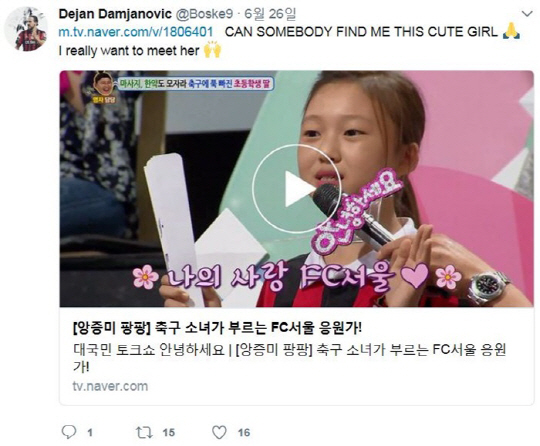This screenshot has width=540, height=446.
Task: Click the retweet arrows icon
Action: point(144,432)
